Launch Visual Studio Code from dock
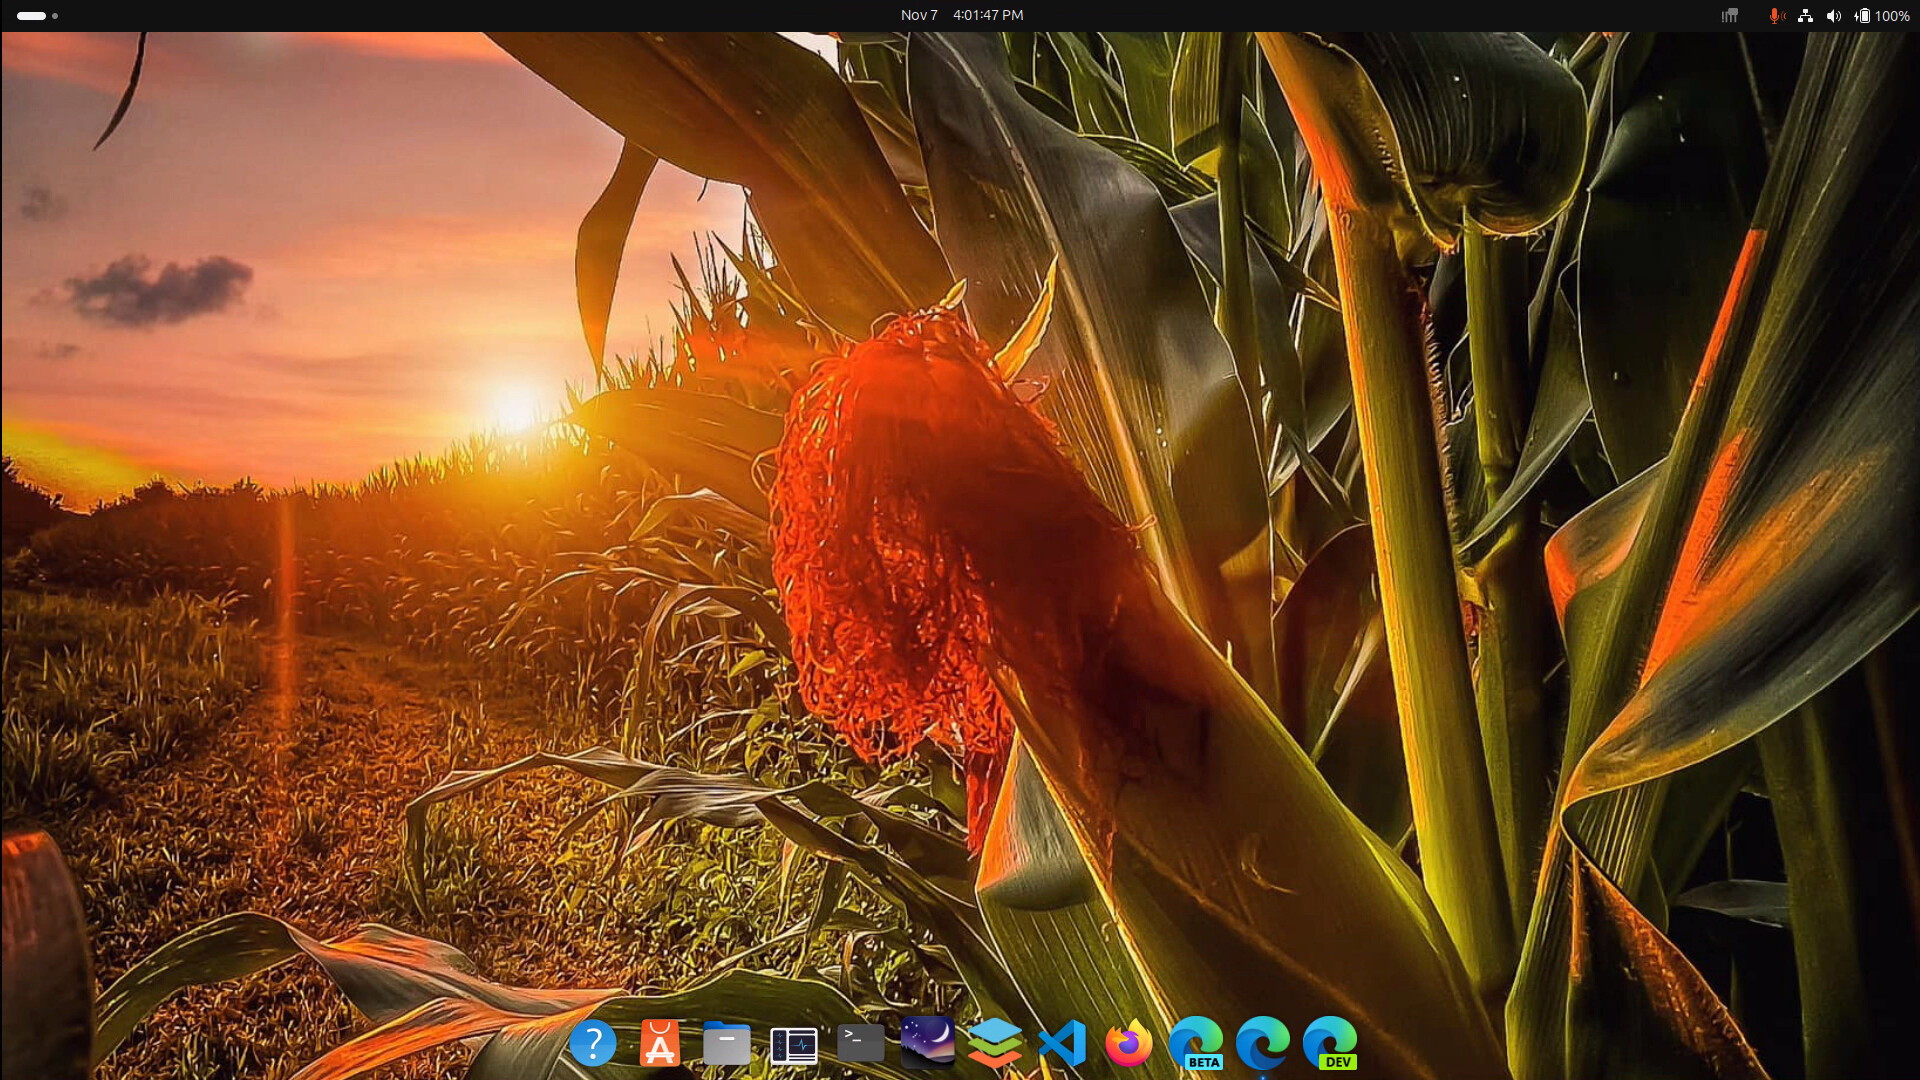The width and height of the screenshot is (1920, 1080). pyautogui.click(x=1062, y=1043)
